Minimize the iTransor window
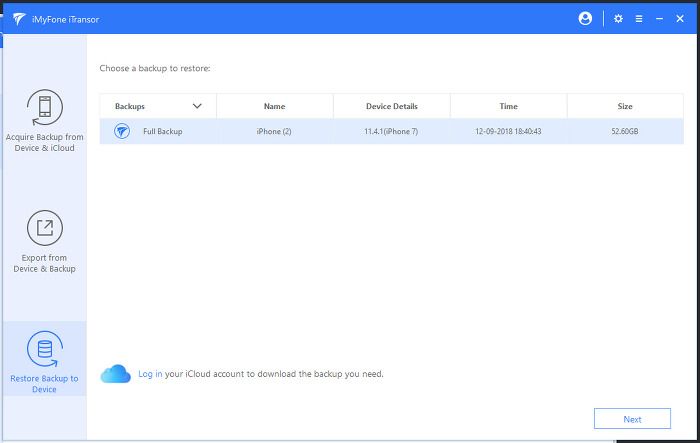Viewport: 700px width, 443px height. (x=659, y=19)
